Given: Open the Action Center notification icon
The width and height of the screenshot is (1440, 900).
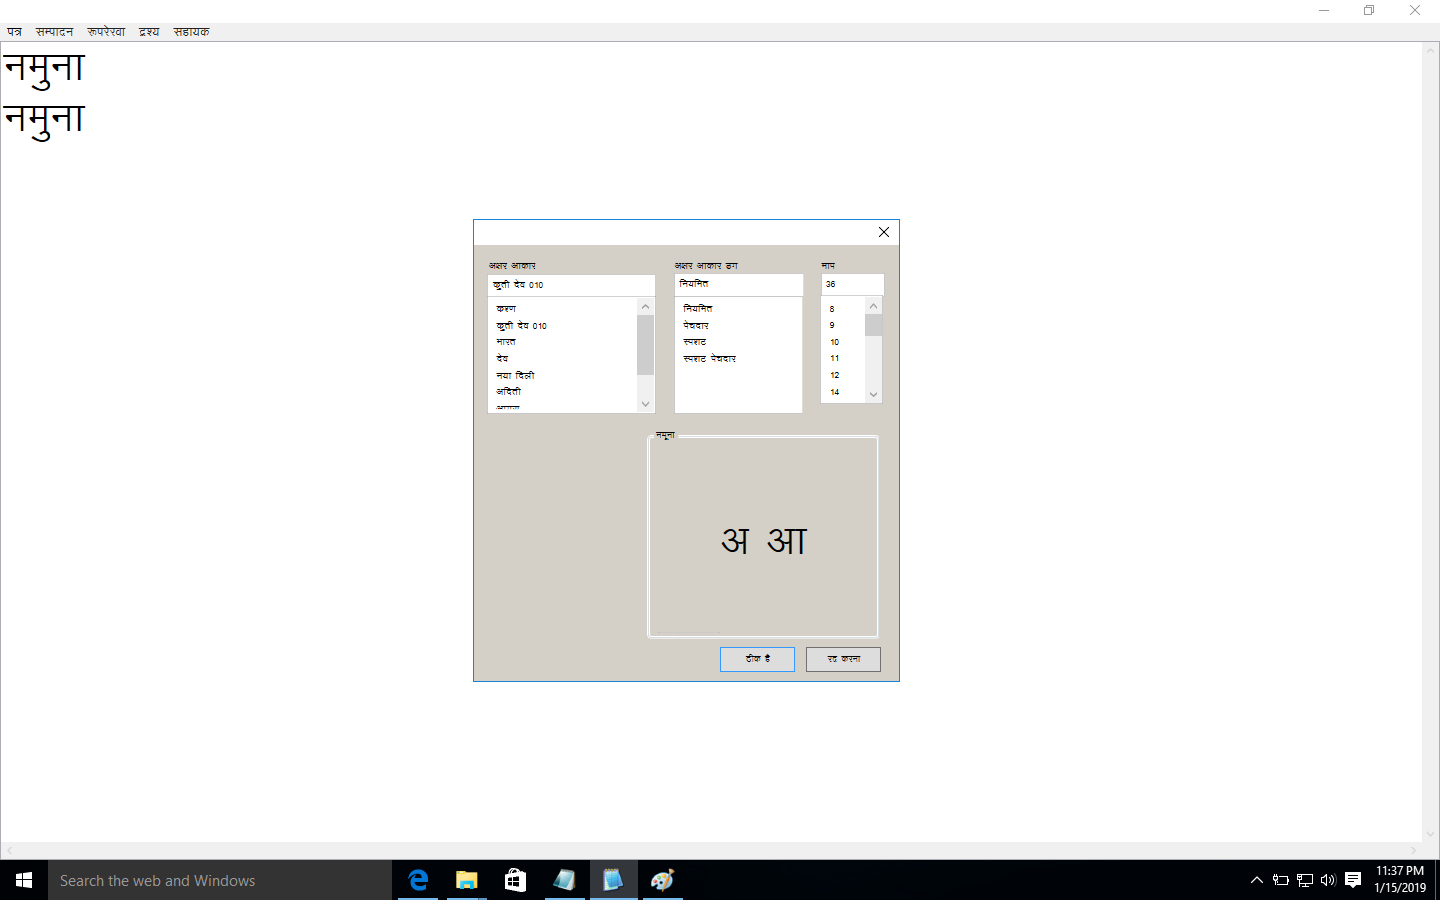Looking at the screenshot, I should click(x=1353, y=880).
